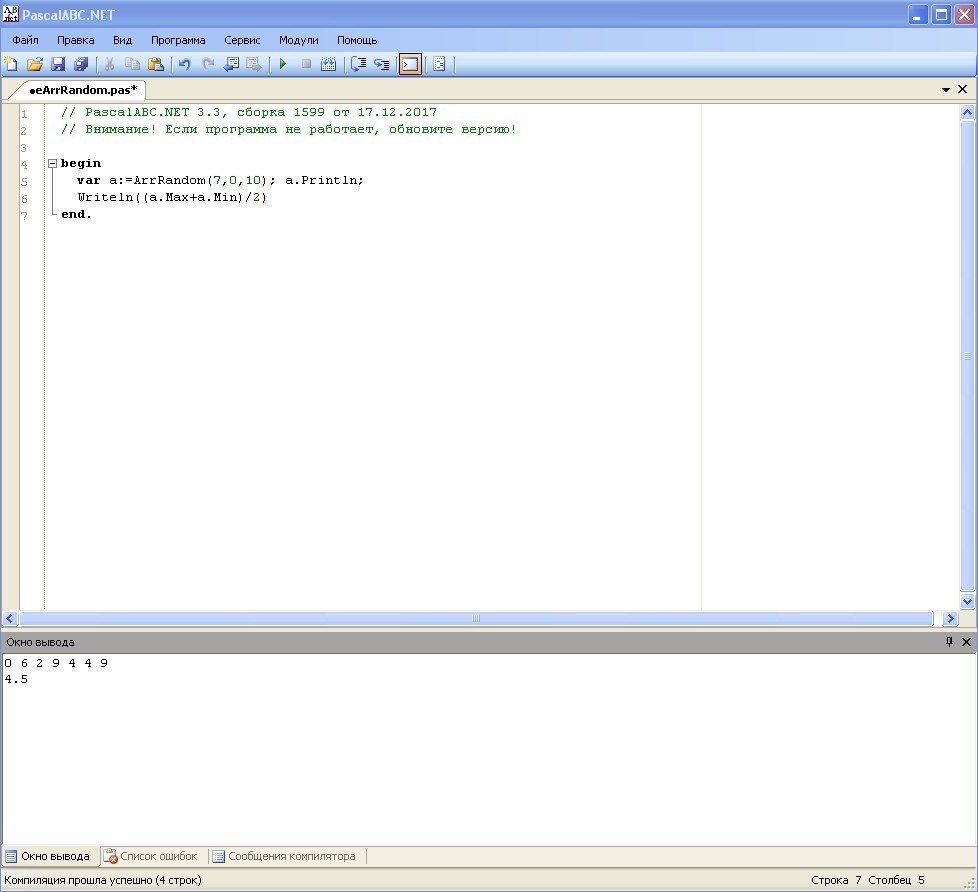This screenshot has width=978, height=892.
Task: Toggle the output window toolbar button
Action: 410,64
